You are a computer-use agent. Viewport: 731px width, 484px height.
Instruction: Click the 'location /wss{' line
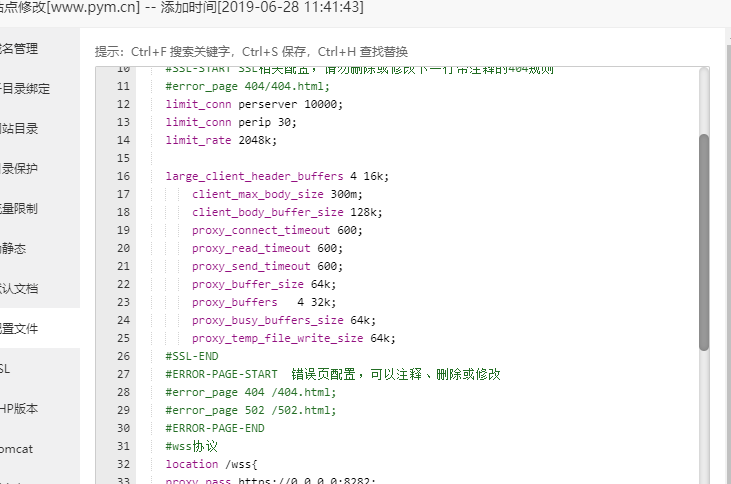(211, 464)
